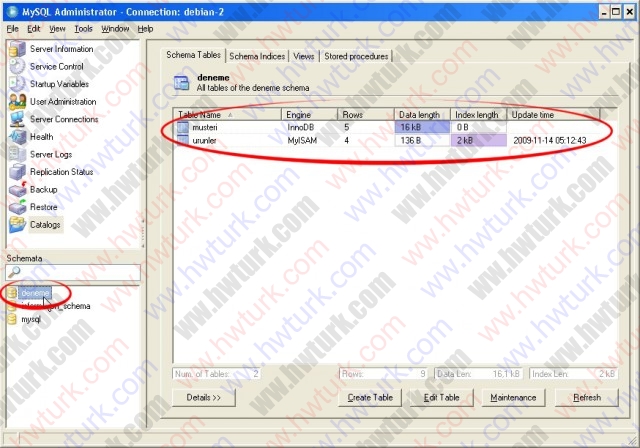Click the Backup icon
Screen dimensions: 640x448
click(18, 189)
